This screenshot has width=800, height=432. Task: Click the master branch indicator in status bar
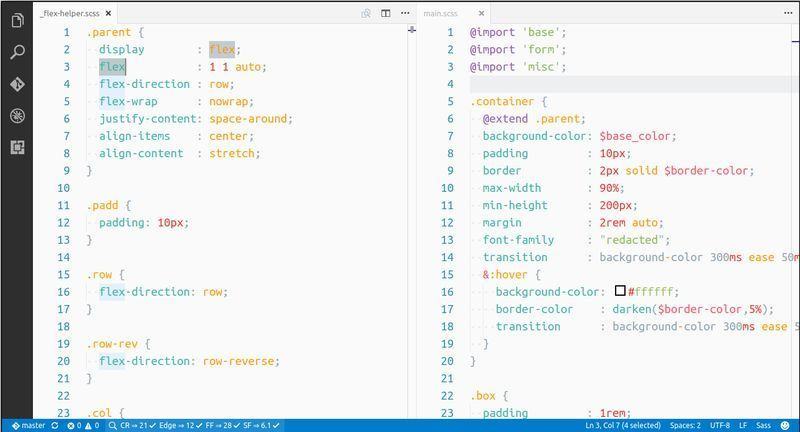[29, 425]
